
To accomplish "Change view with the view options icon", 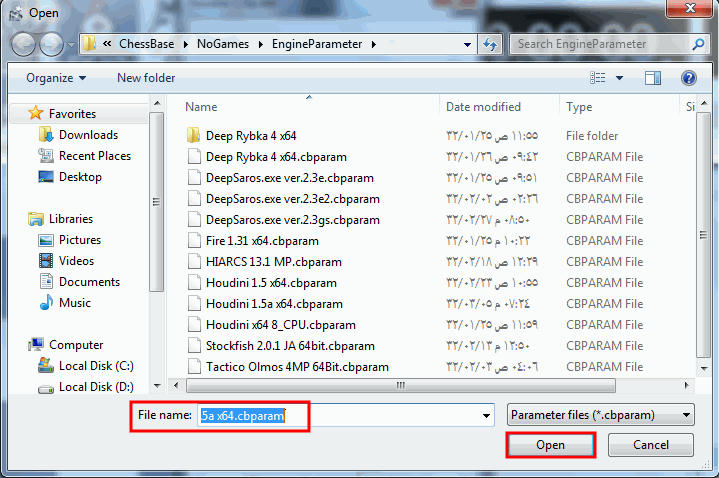I will click(x=597, y=78).
